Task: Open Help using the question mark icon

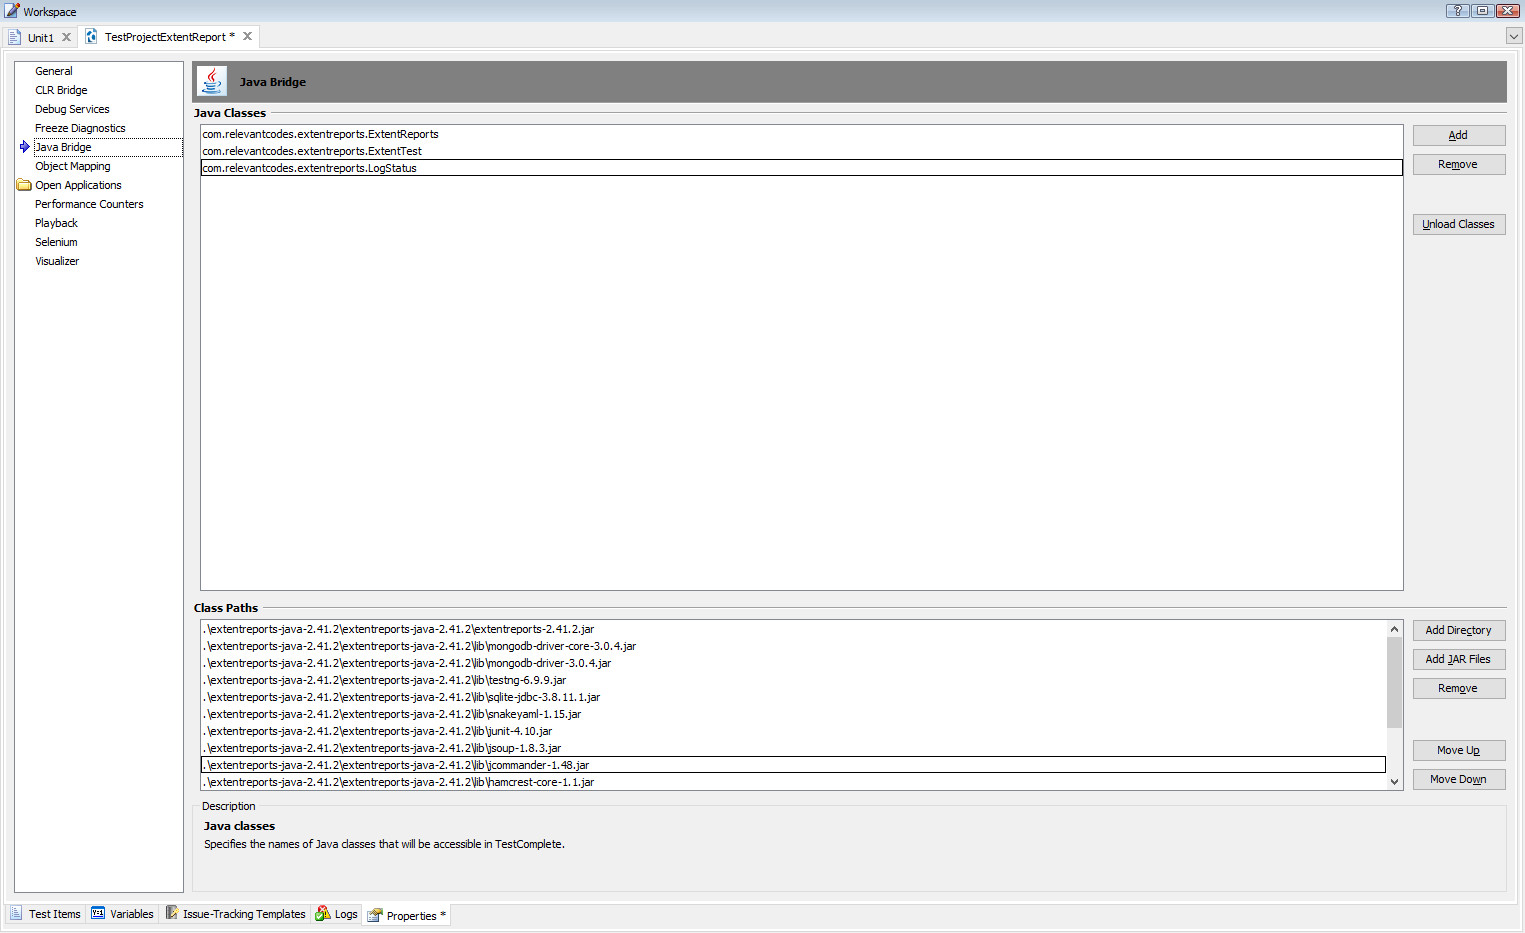Action: point(1456,10)
